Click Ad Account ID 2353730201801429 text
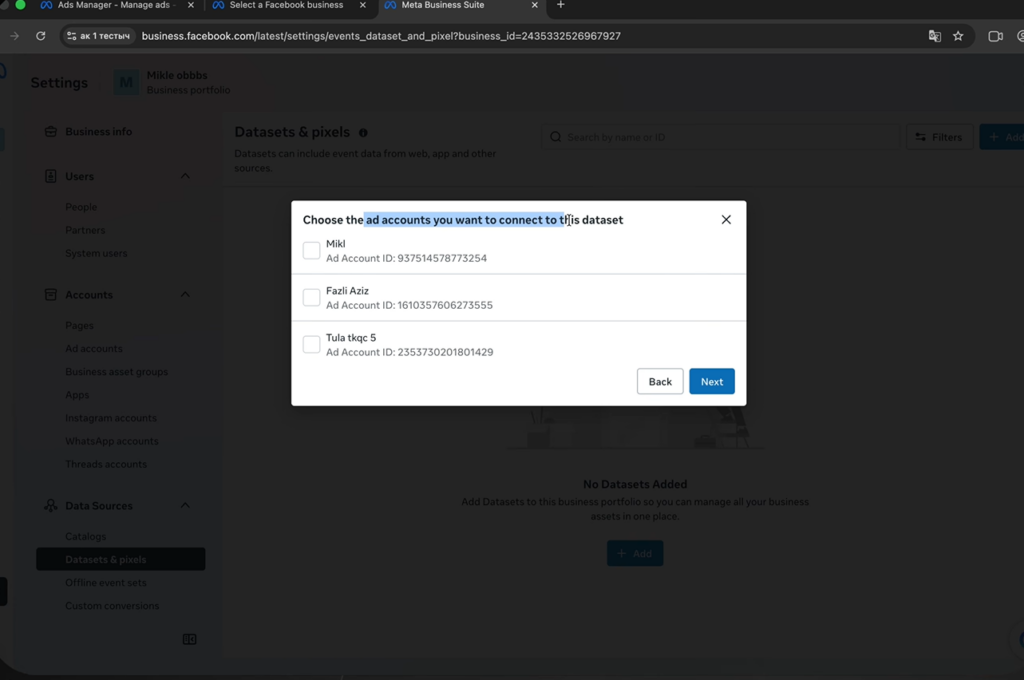1024x680 pixels. pos(409,352)
